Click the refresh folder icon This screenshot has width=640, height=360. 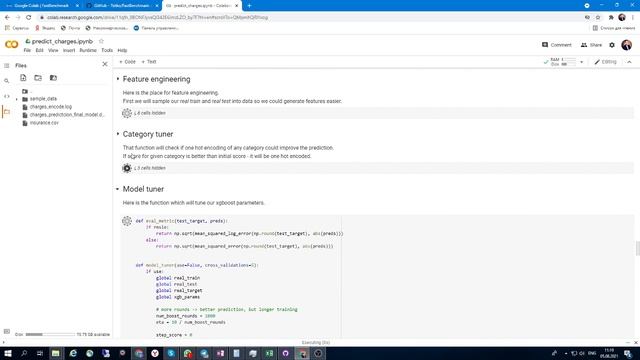(x=38, y=78)
